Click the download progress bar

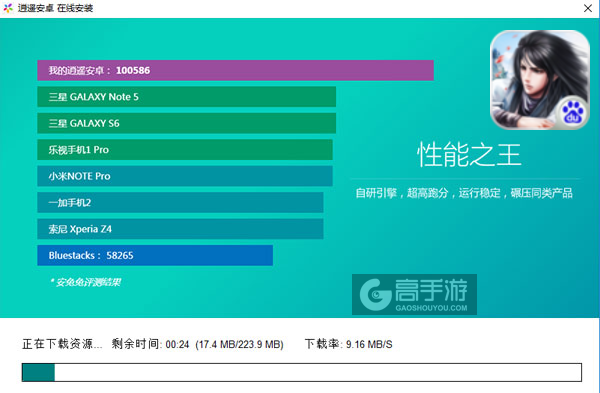302,372
